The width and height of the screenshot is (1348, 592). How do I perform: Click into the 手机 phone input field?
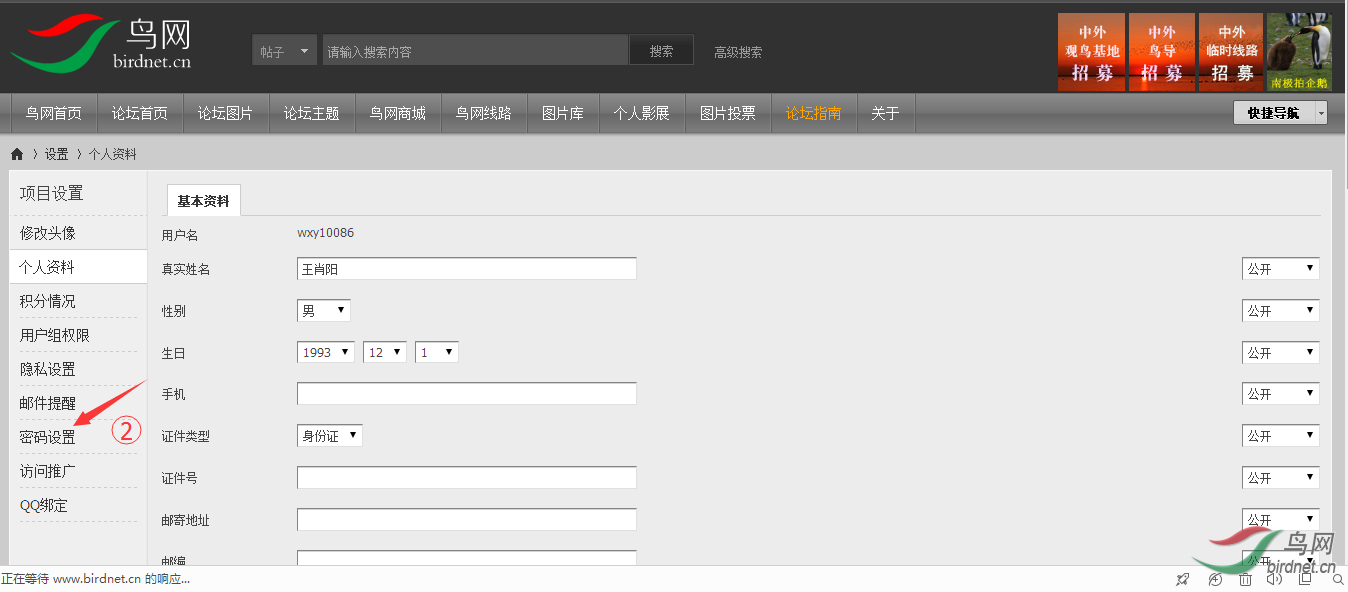pos(466,394)
